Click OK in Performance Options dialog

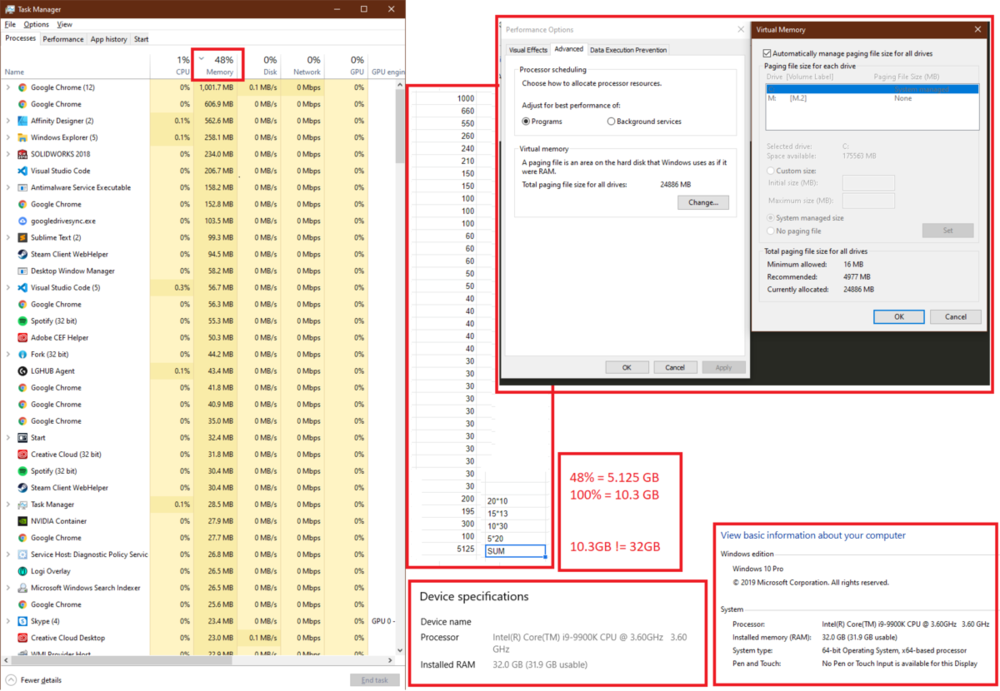[x=626, y=368]
